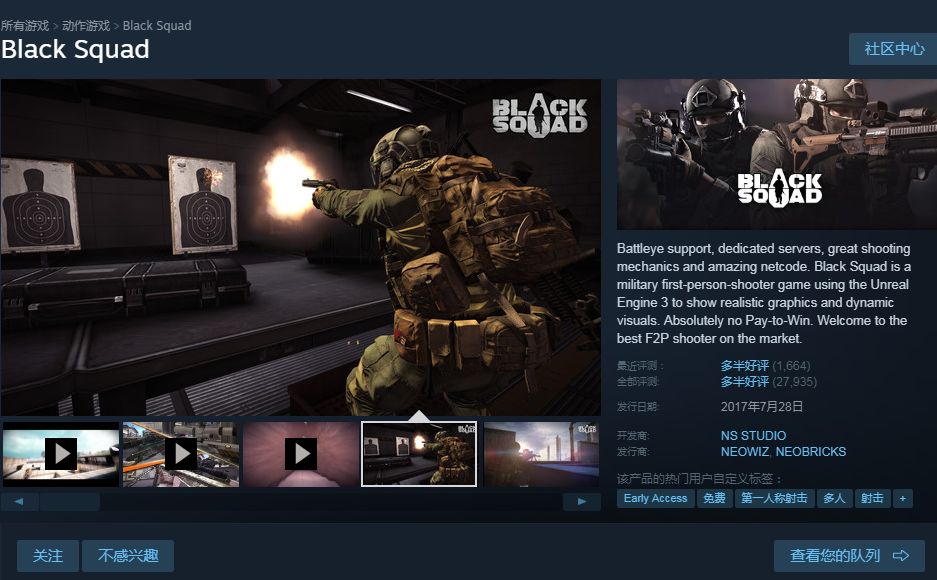The image size is (937, 580).
Task: Select the shooting range screenshot thumbnail
Action: [x=419, y=454]
